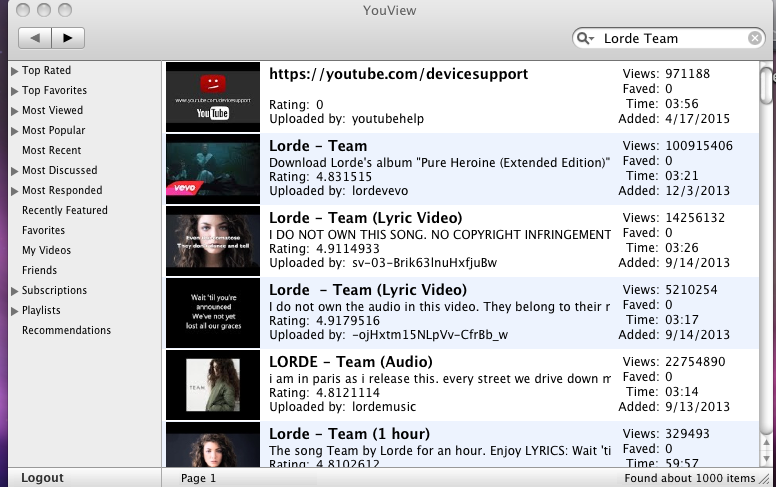Screen dimensions: 776x487
Task: Click Found about 1000 items status
Action: click(x=689, y=478)
